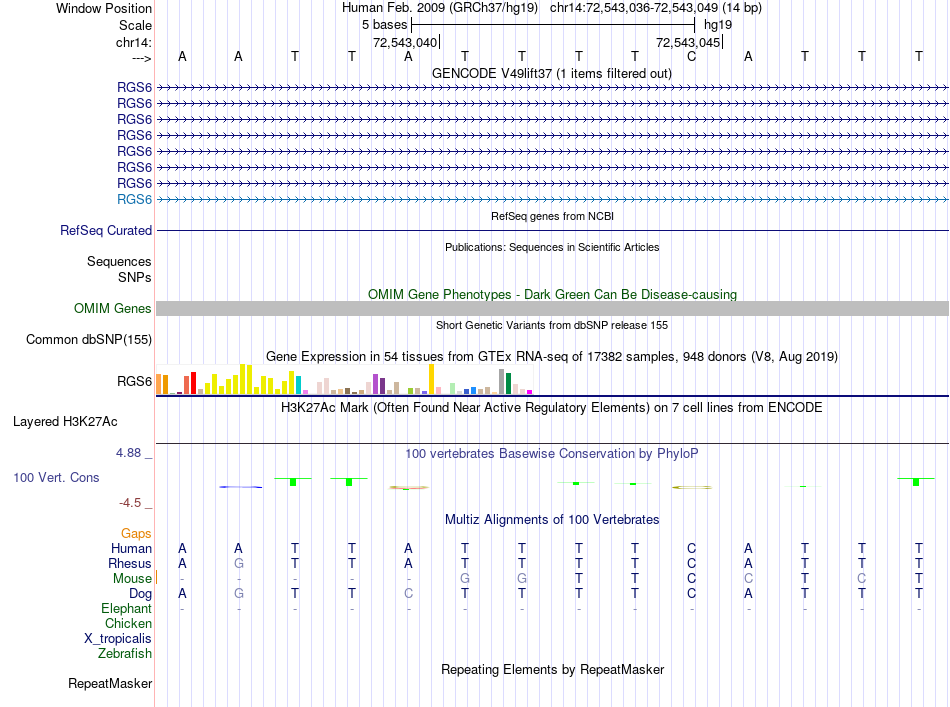
Task: Open the 'RefSeq genes from NCBI' title
Action: click(x=552, y=216)
